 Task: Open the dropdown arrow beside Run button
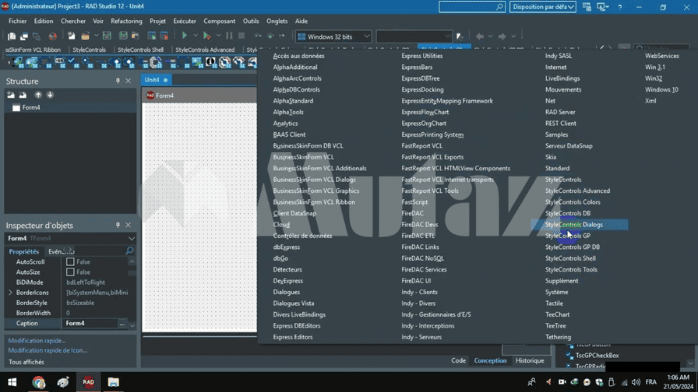pyautogui.click(x=195, y=36)
